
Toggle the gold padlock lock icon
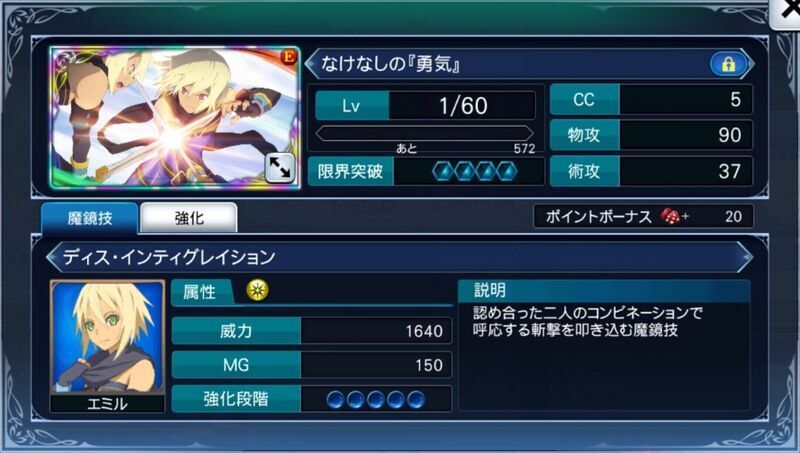[x=728, y=64]
